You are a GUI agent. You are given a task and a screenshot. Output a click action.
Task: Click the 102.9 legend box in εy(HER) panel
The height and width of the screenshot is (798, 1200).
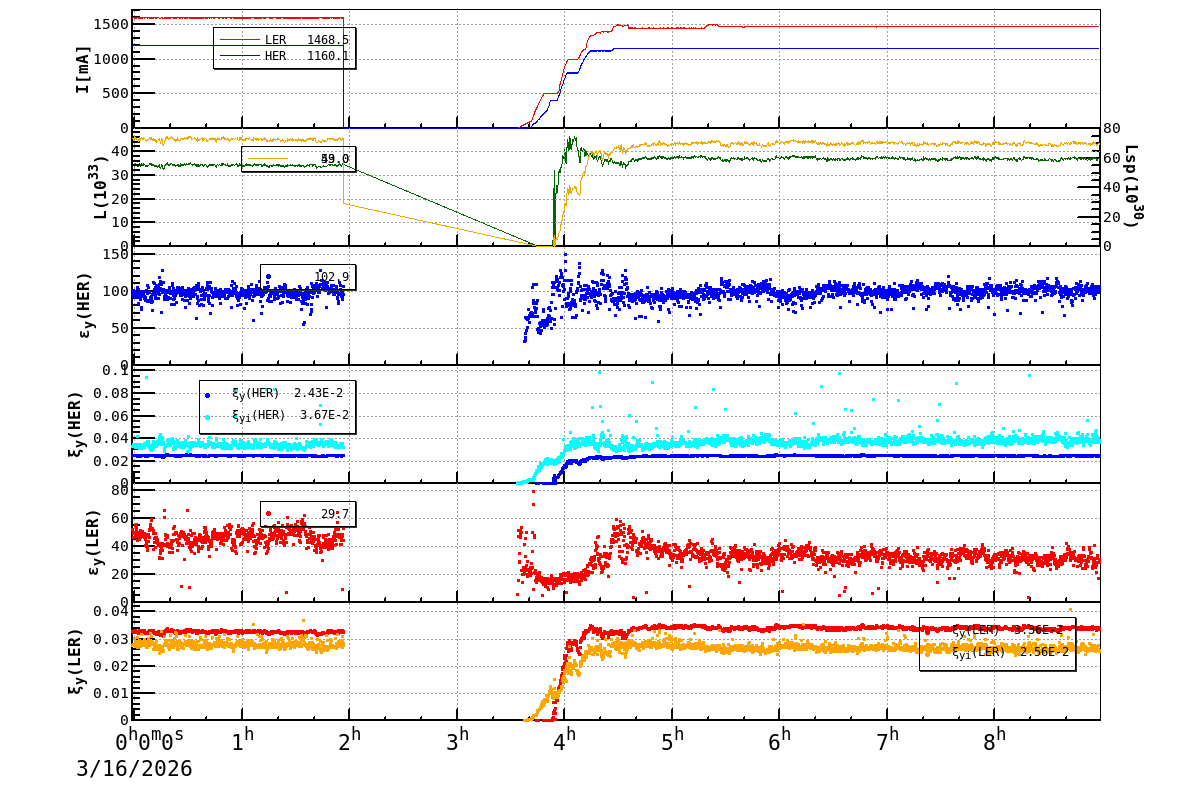coord(307,277)
